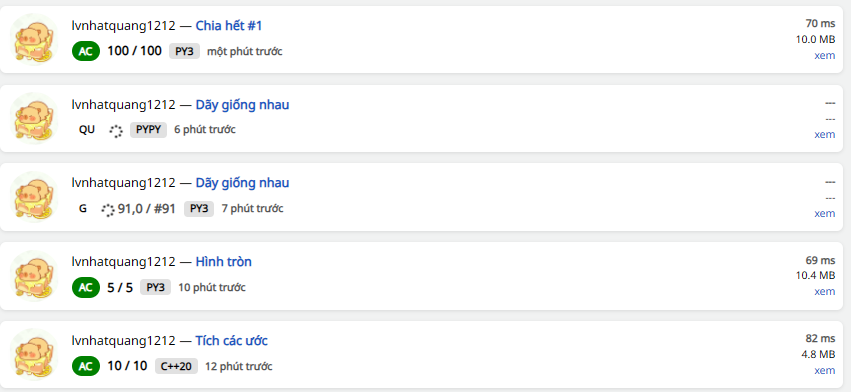Image resolution: width=851 pixels, height=392 pixels.
Task: Open the "Chia hết #1" problem link
Action: (x=229, y=26)
